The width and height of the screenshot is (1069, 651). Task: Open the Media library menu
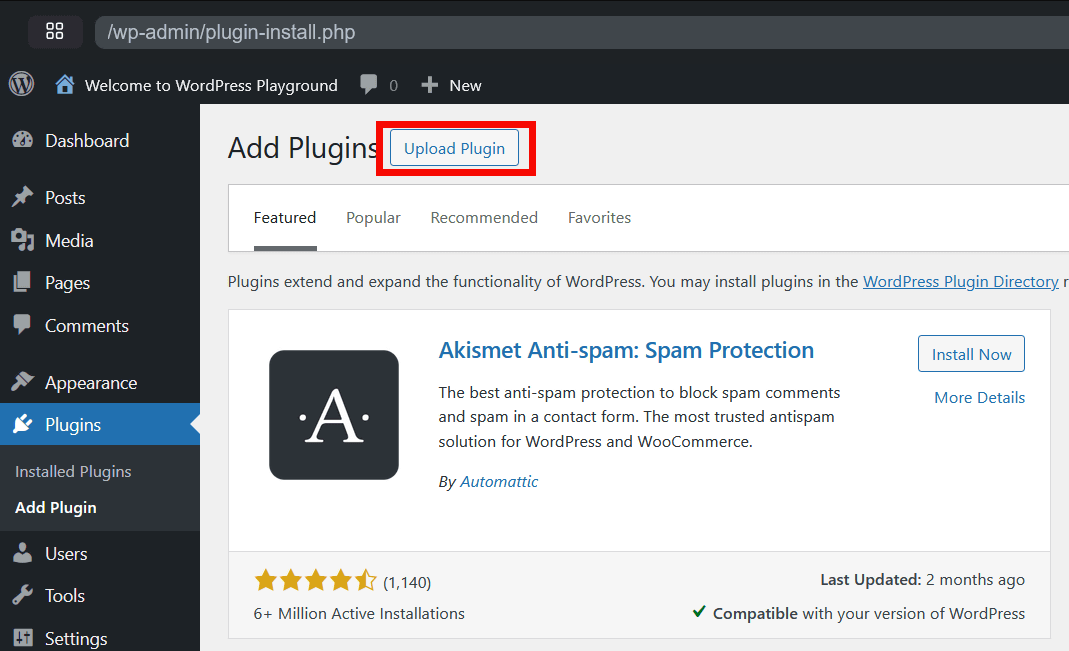68,241
